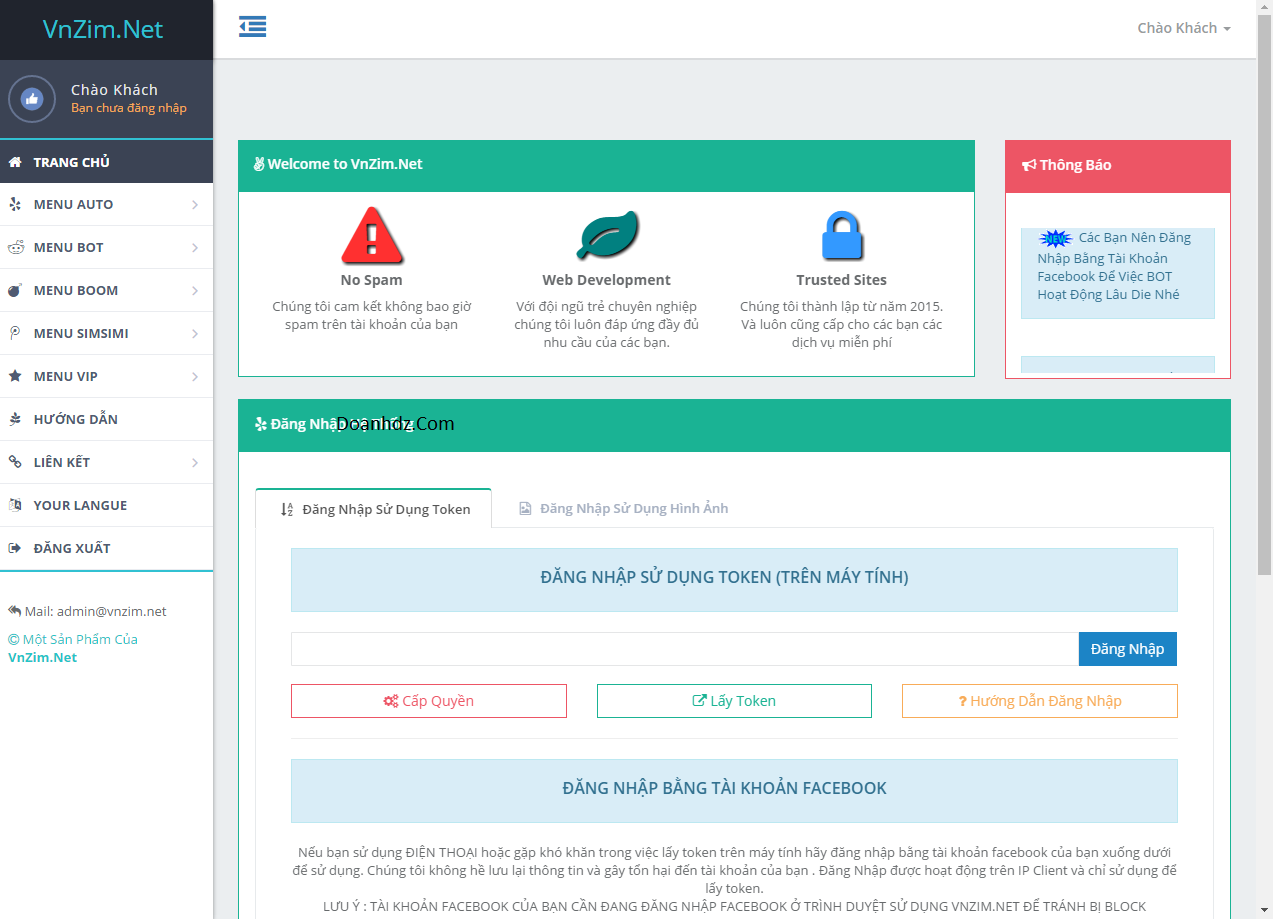The width and height of the screenshot is (1273, 919).
Task: Click the external-link icon on Lấy Token button
Action: click(699, 701)
